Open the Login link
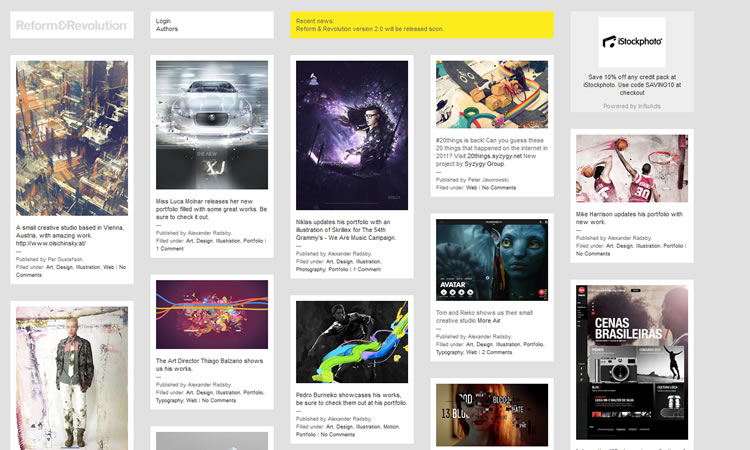This screenshot has height=450, width=750. pyautogui.click(x=163, y=20)
